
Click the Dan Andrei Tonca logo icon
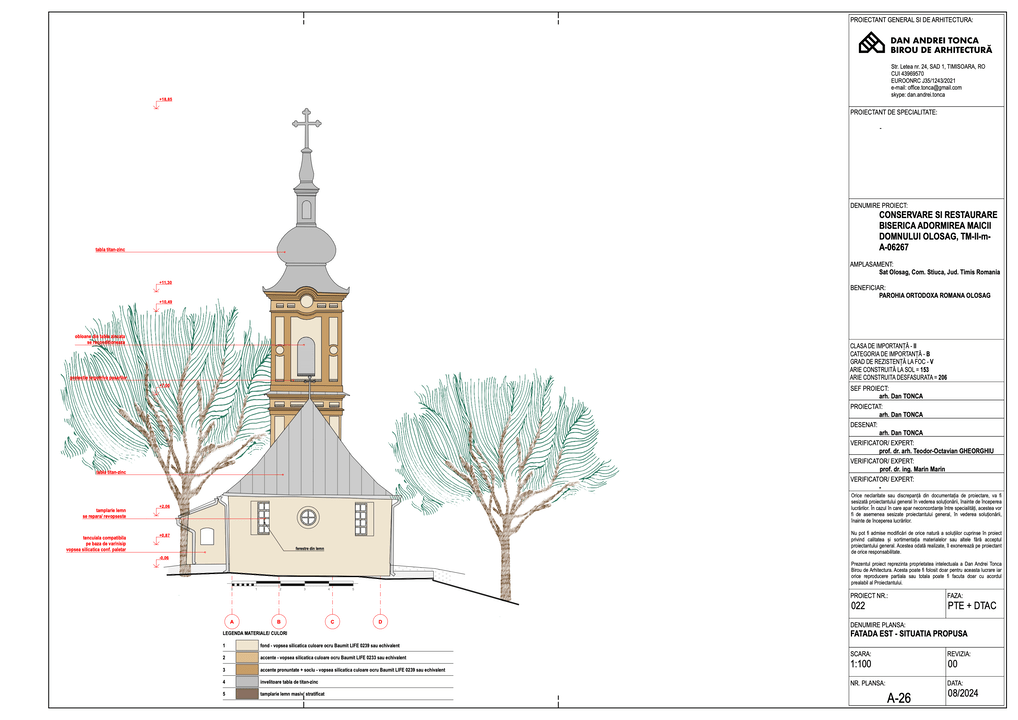click(872, 43)
